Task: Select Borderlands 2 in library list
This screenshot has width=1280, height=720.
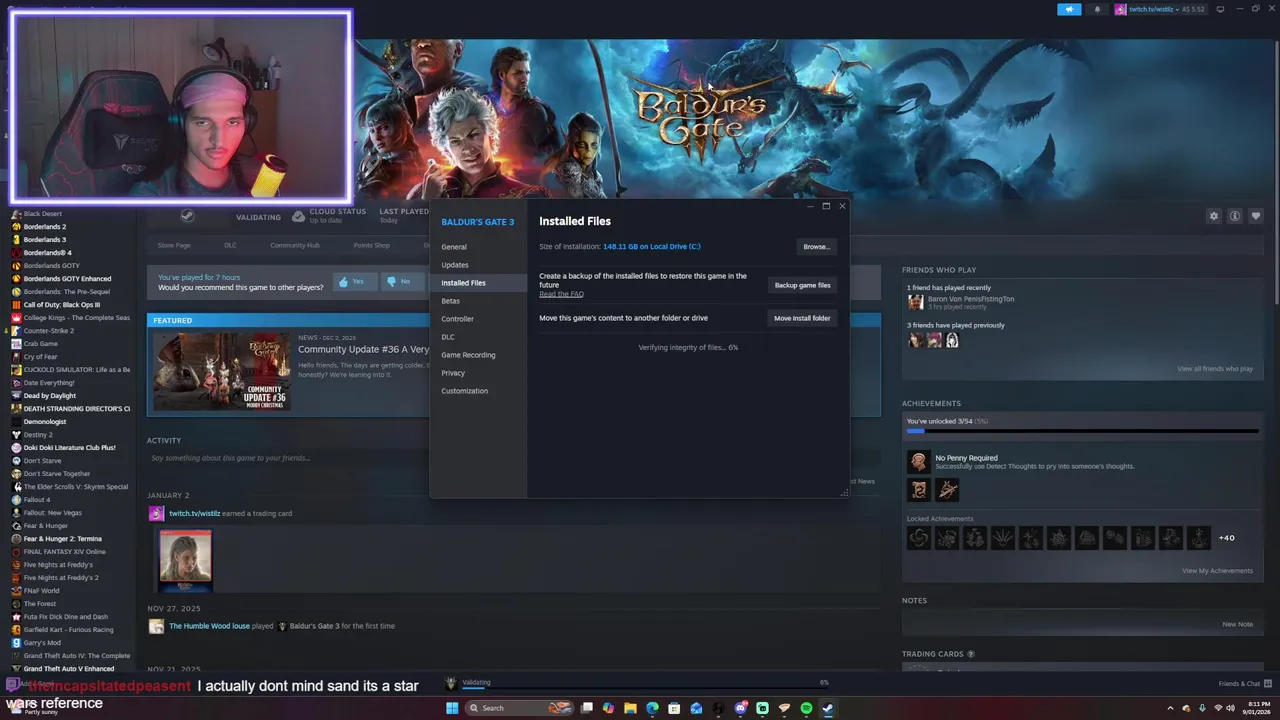Action: click(45, 227)
